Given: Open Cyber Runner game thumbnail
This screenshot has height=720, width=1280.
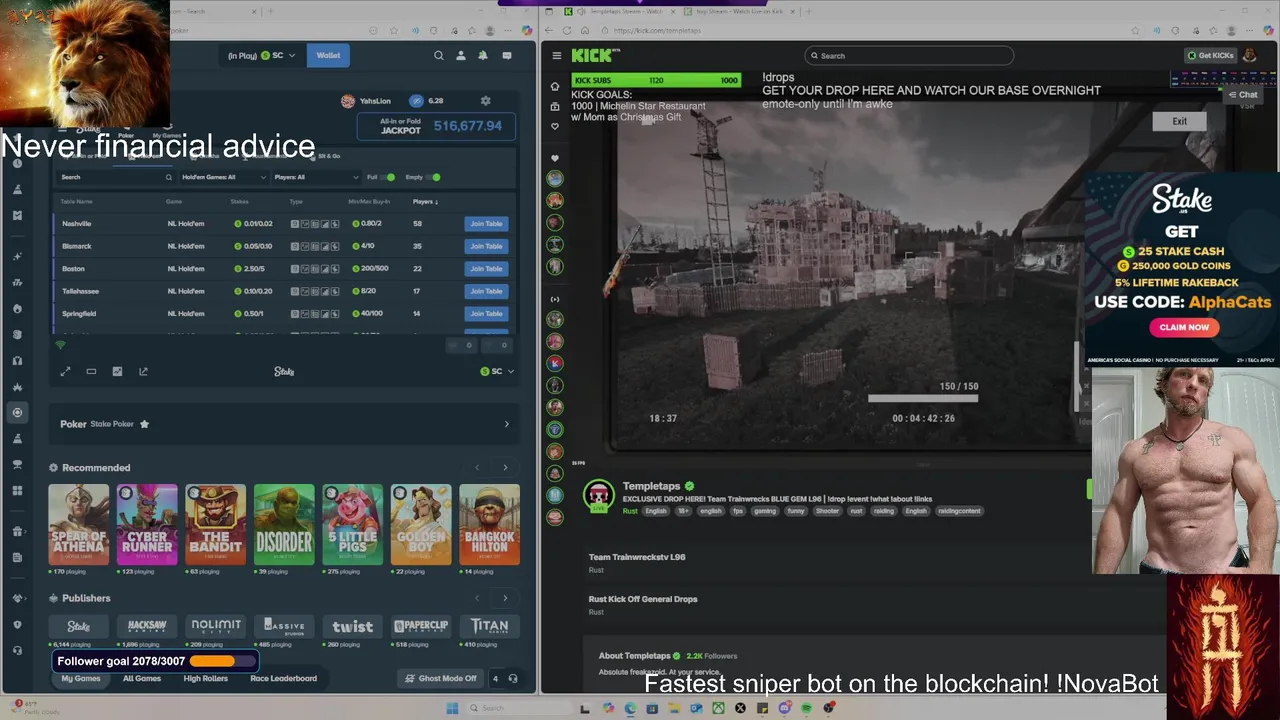Looking at the screenshot, I should click(147, 525).
